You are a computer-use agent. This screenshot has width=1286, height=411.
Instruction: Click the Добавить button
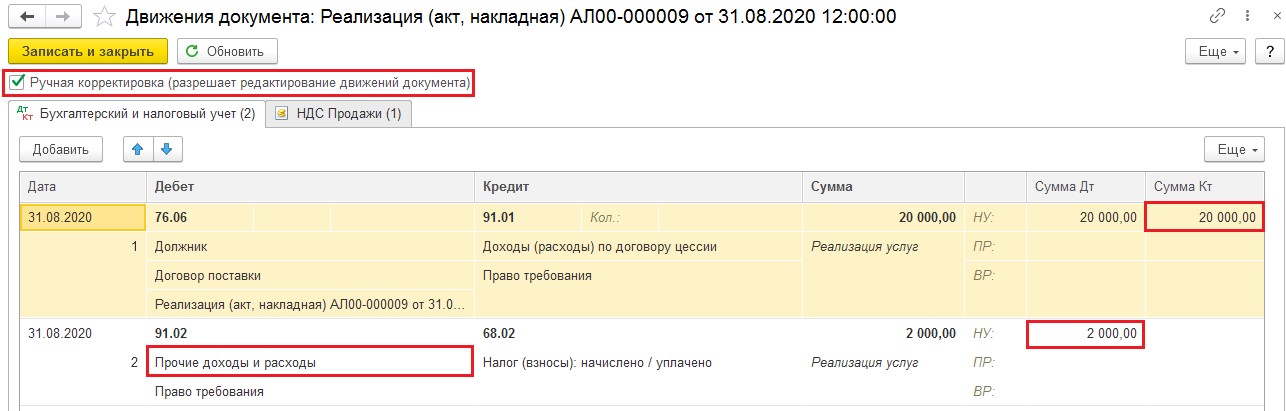tap(61, 149)
